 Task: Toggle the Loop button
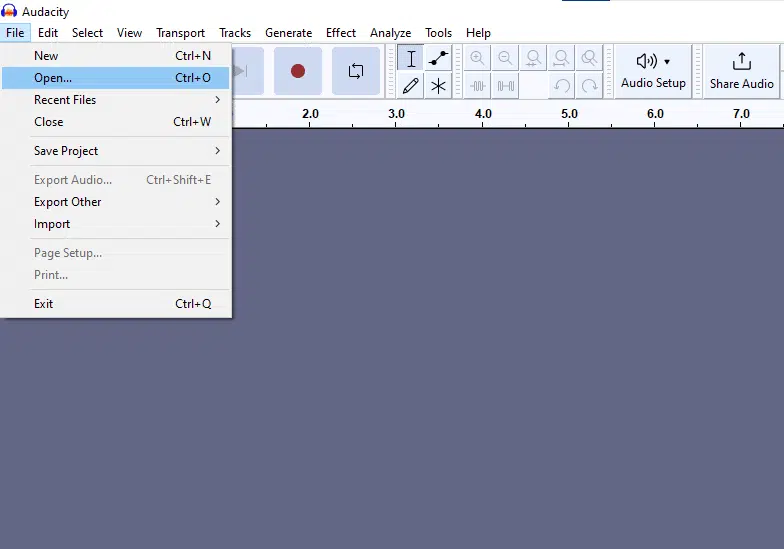[356, 71]
